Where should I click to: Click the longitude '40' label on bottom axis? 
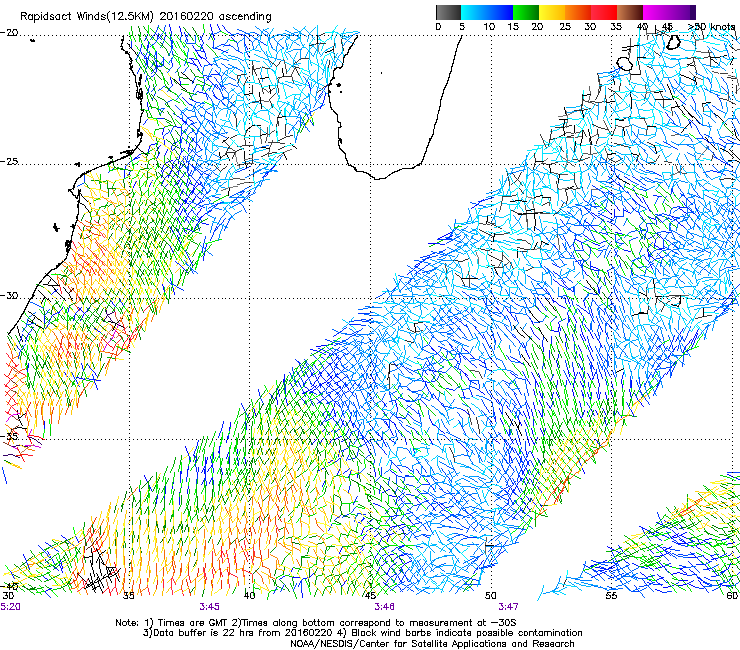click(250, 596)
